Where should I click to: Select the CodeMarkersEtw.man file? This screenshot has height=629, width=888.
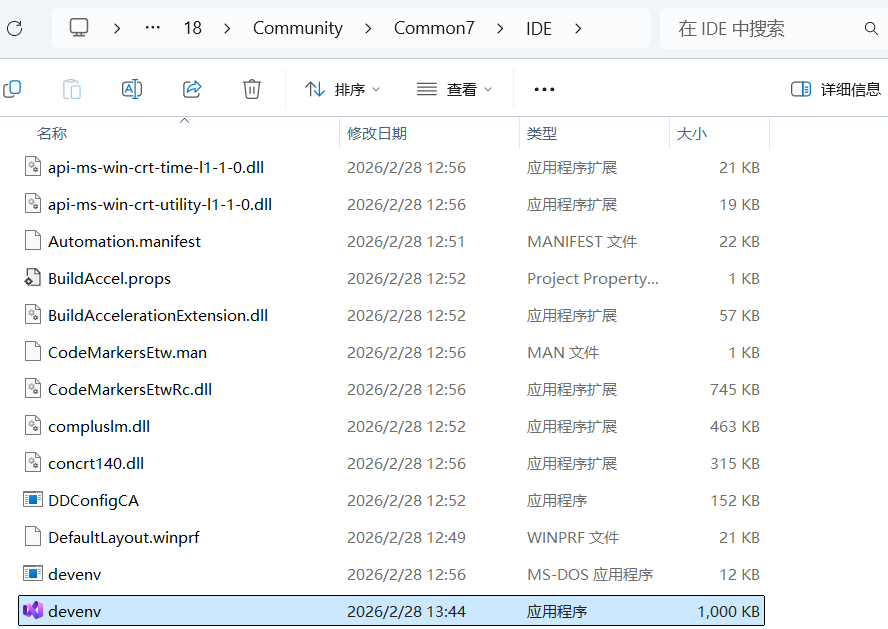pyautogui.click(x=391, y=353)
